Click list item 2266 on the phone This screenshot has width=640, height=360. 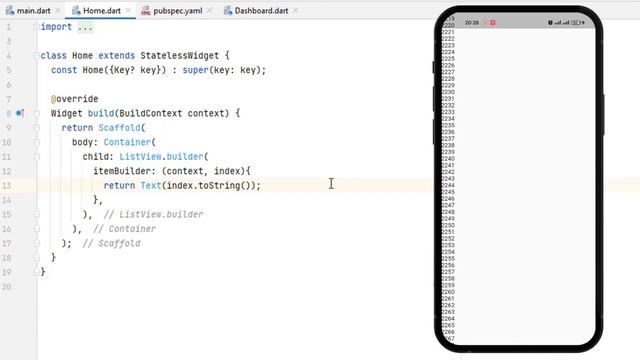[x=448, y=332]
